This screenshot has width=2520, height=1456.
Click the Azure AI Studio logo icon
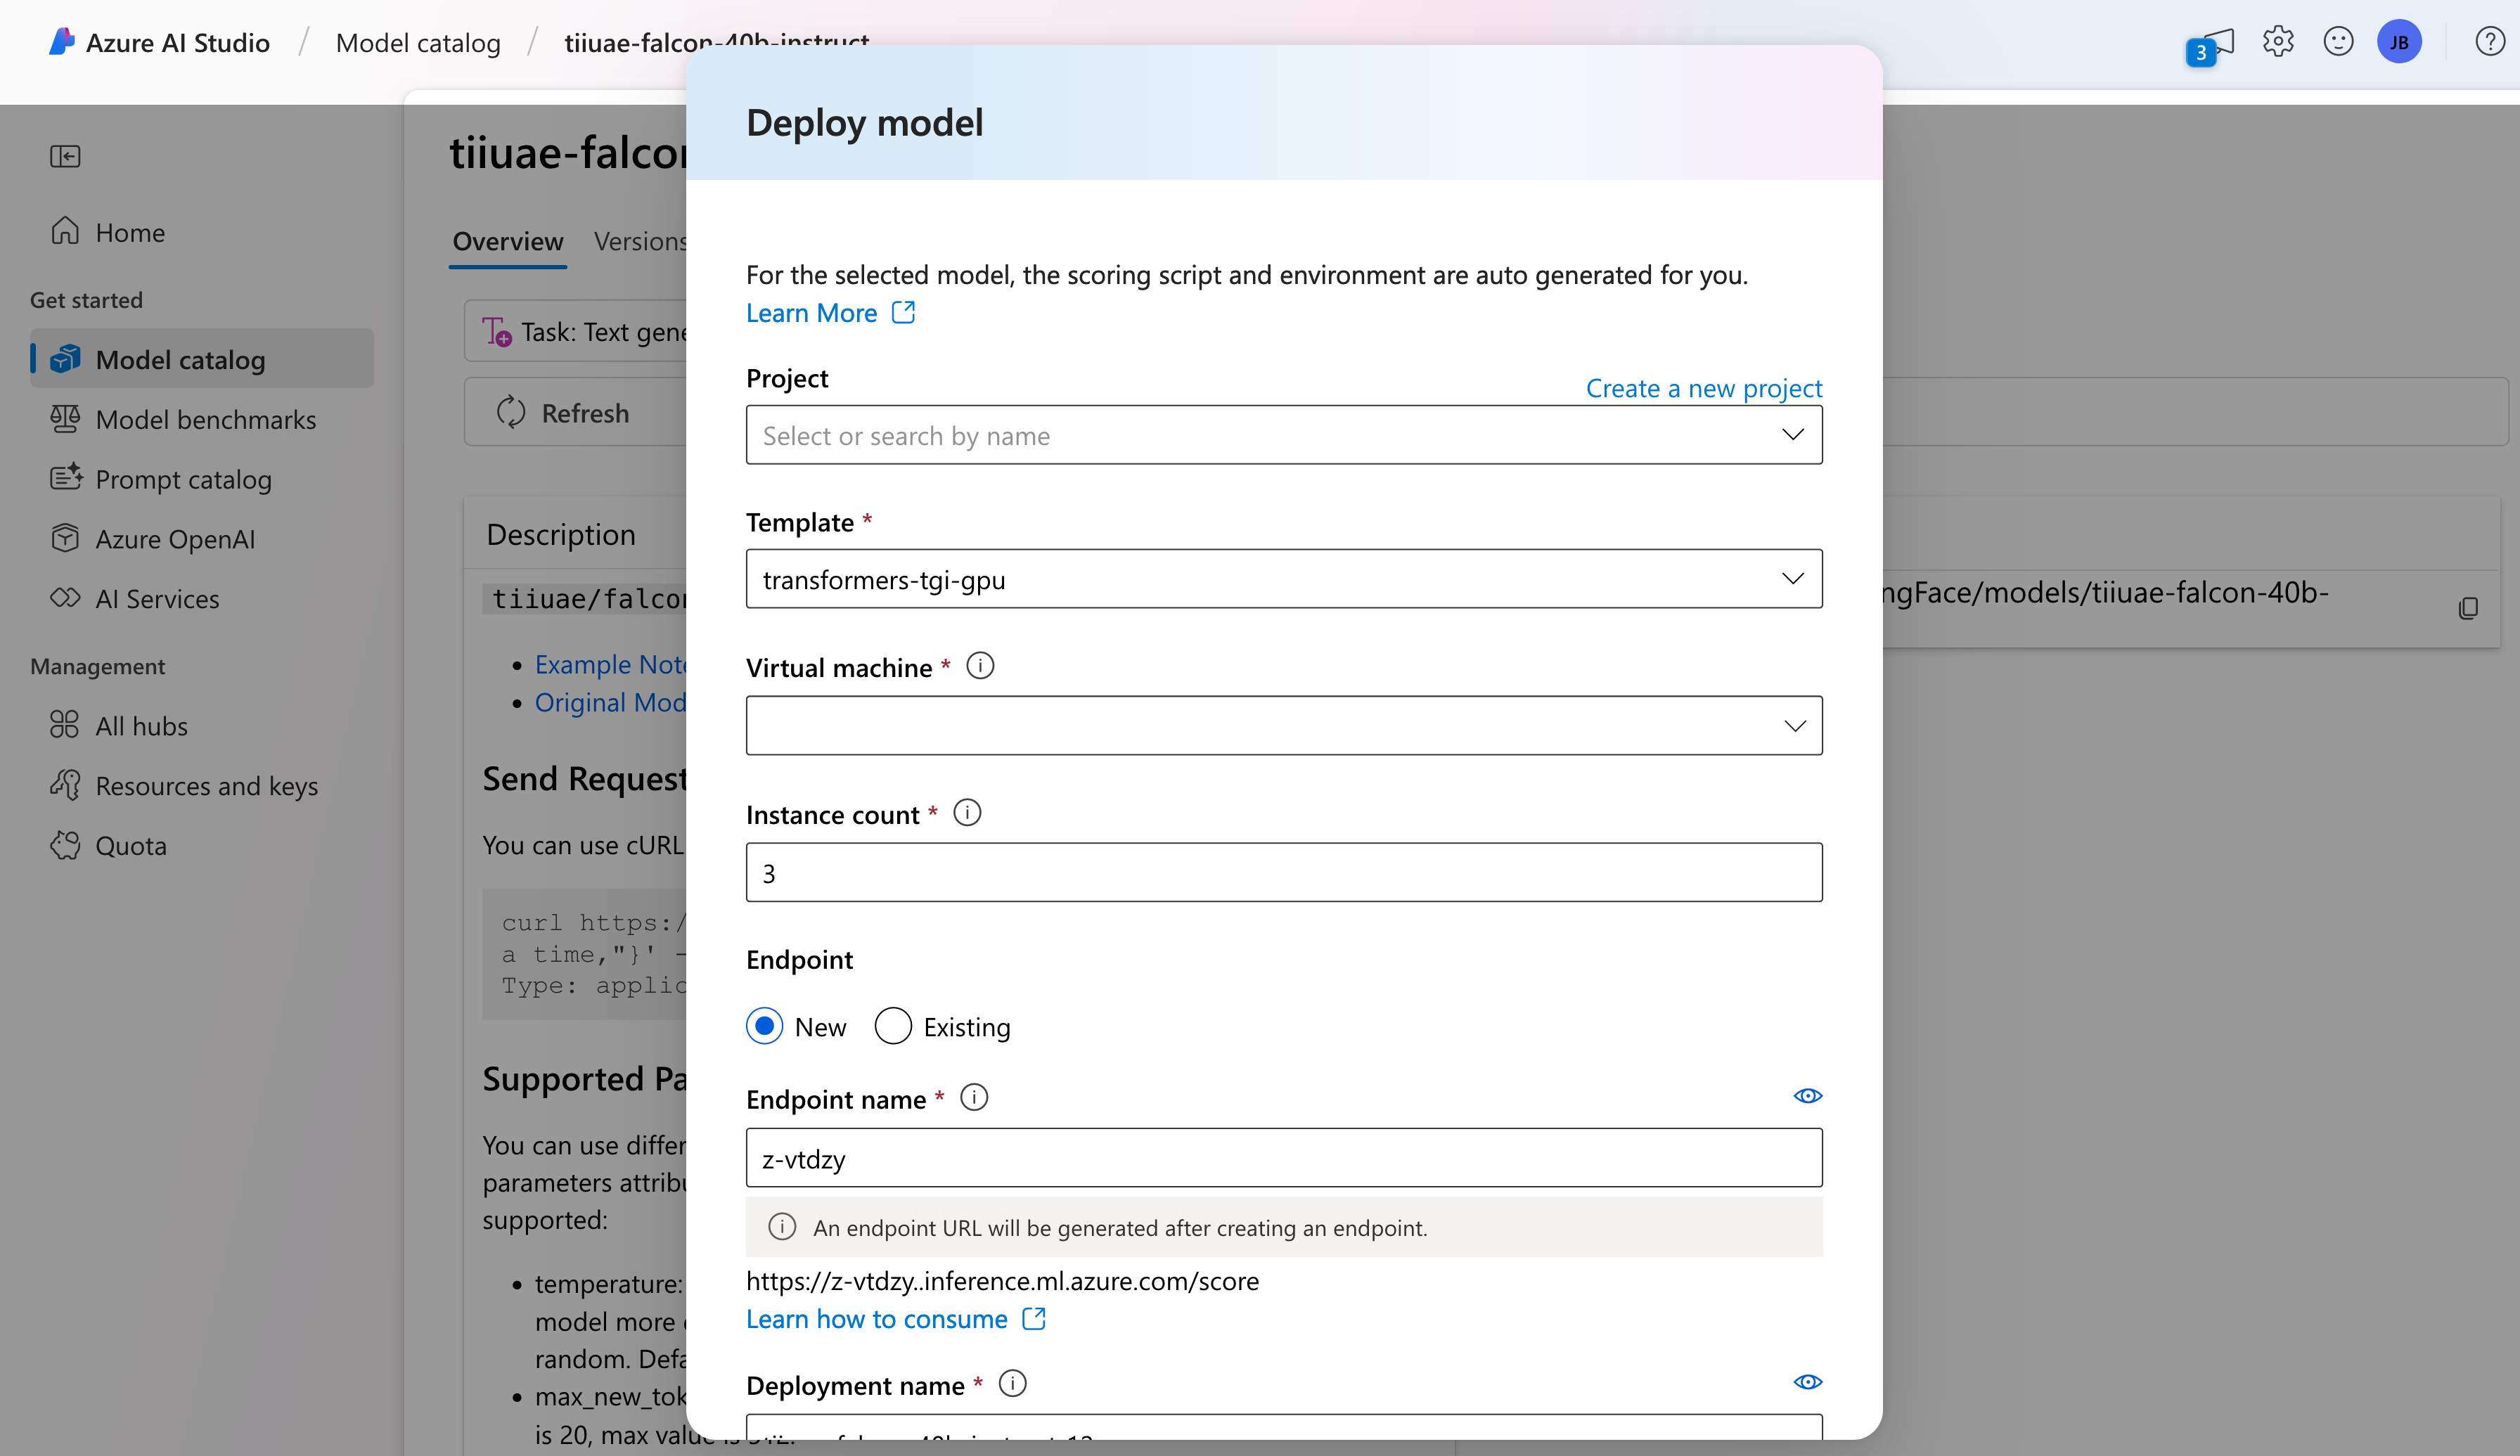click(62, 41)
